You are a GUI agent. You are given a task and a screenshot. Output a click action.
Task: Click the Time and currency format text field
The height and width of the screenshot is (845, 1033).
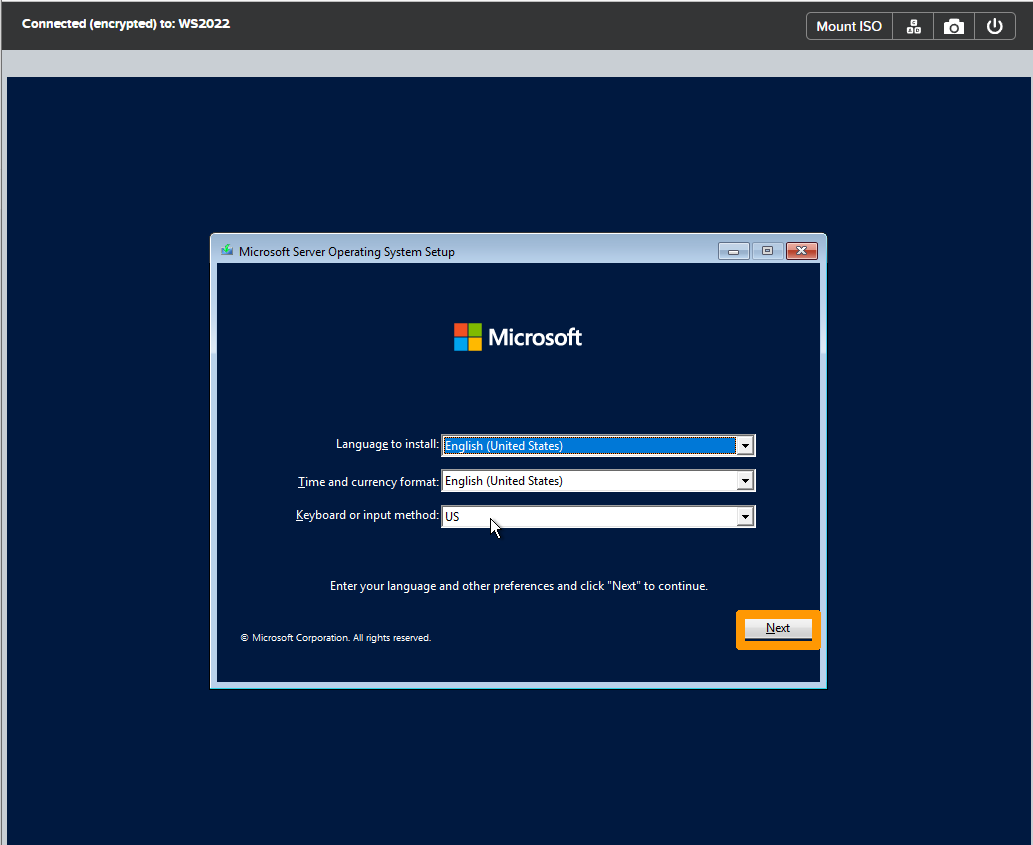tap(590, 480)
